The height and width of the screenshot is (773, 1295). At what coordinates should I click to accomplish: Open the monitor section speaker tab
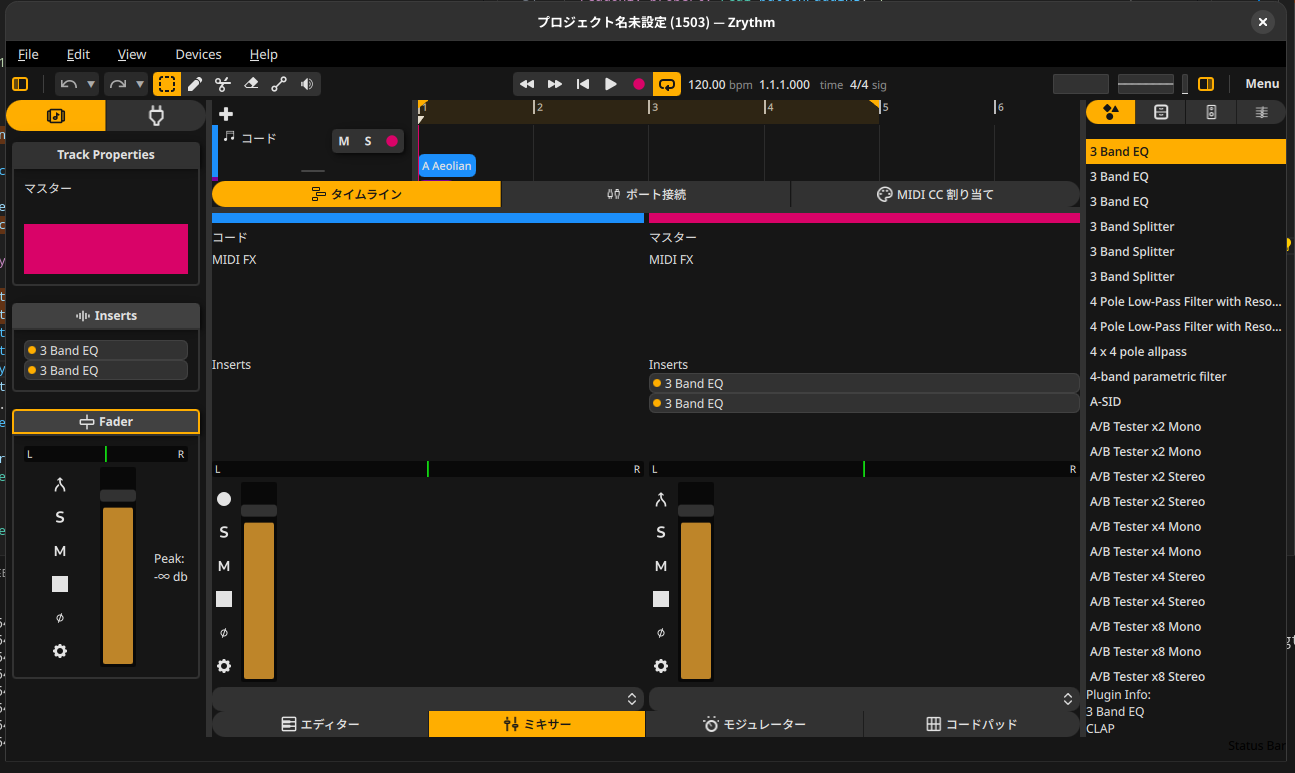pos(1211,112)
